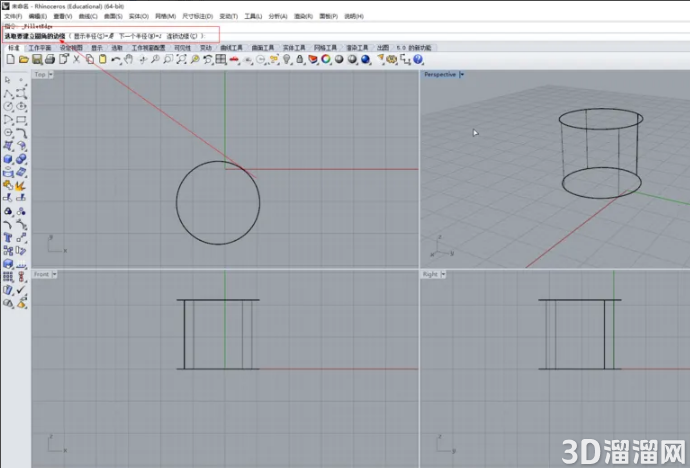Open the Front viewport title dropdown arrow
This screenshot has width=690, height=468.
55,274
